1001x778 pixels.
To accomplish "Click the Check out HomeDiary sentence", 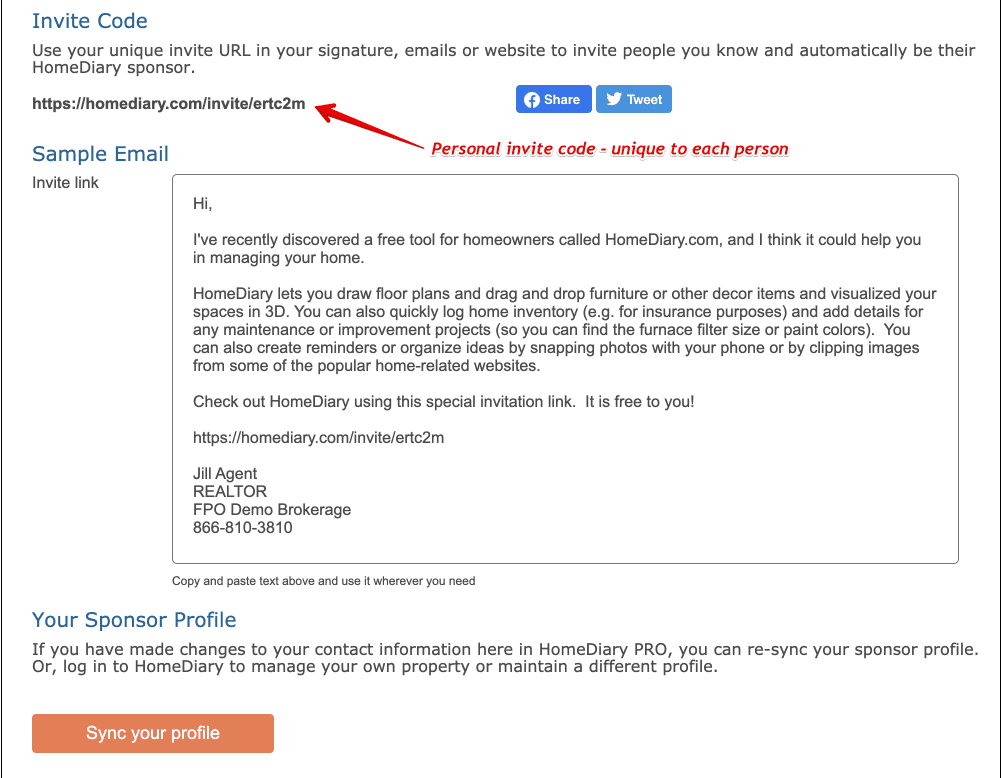I will [x=443, y=401].
